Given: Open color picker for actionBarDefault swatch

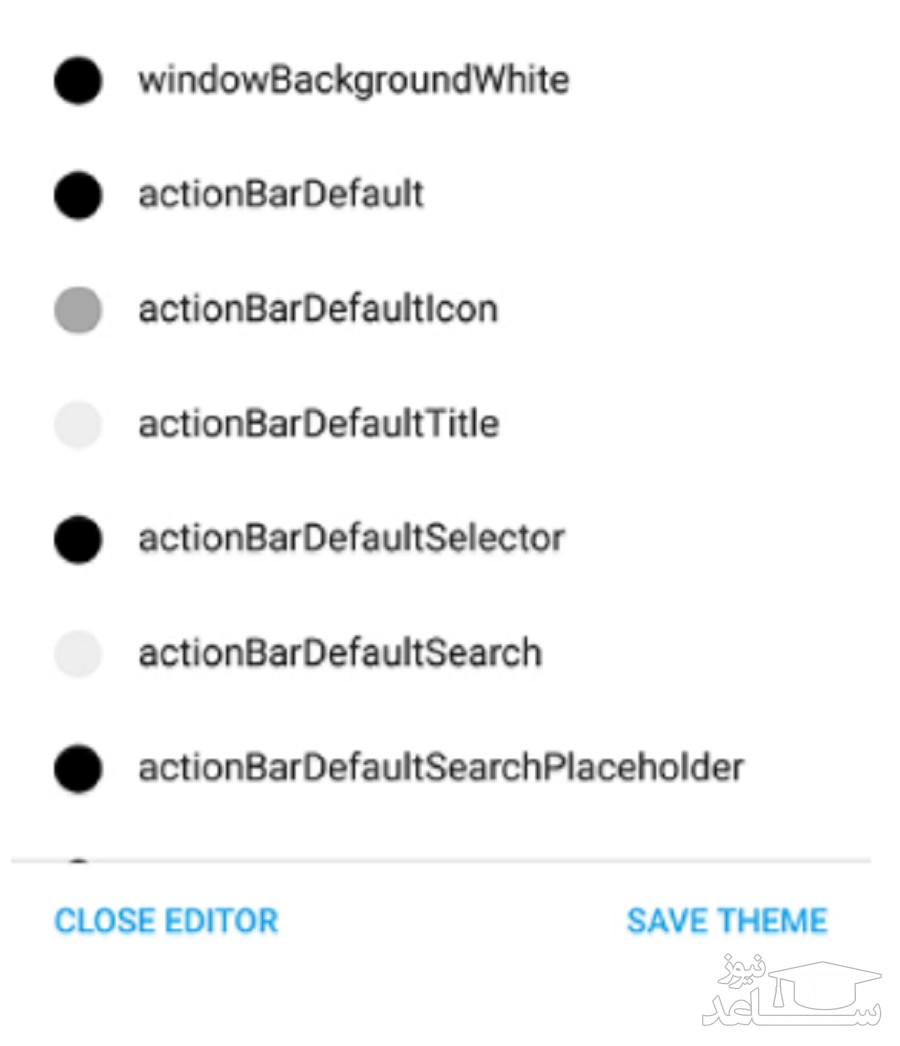Looking at the screenshot, I should tap(78, 194).
